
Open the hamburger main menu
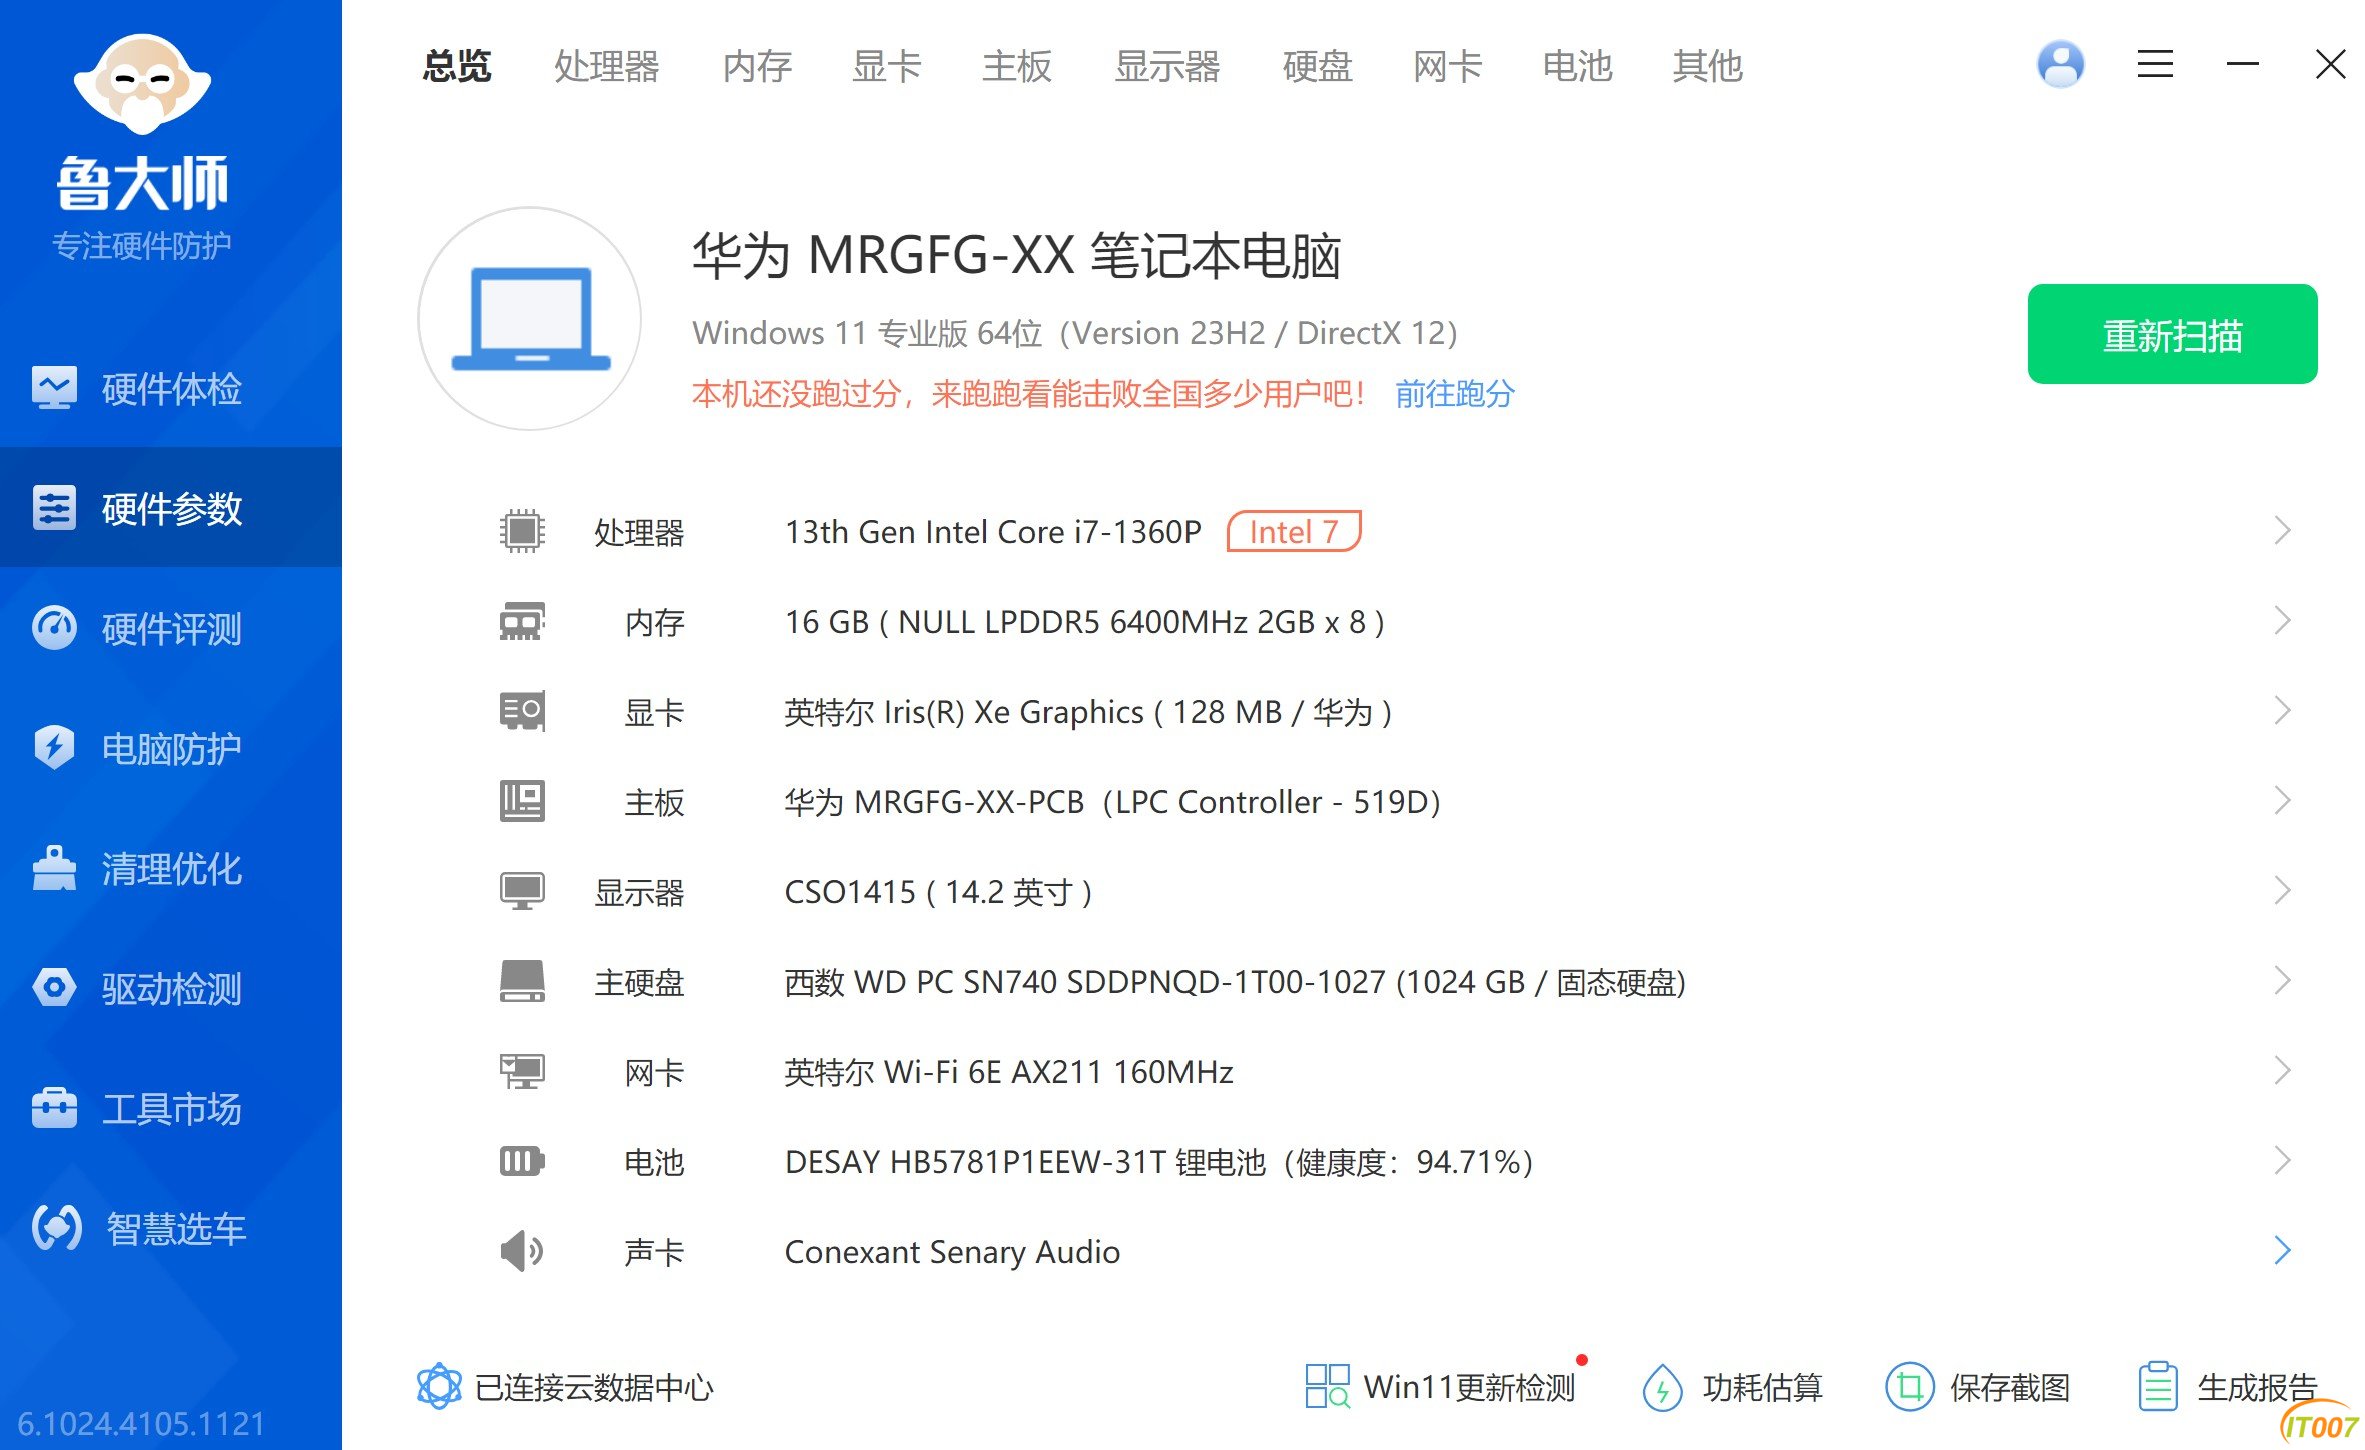pos(2155,64)
